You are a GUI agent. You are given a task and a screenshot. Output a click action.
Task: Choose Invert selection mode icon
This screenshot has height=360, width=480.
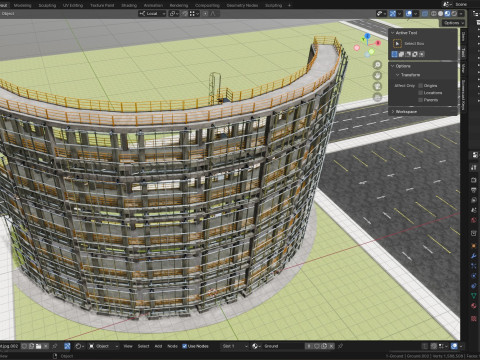(415, 54)
